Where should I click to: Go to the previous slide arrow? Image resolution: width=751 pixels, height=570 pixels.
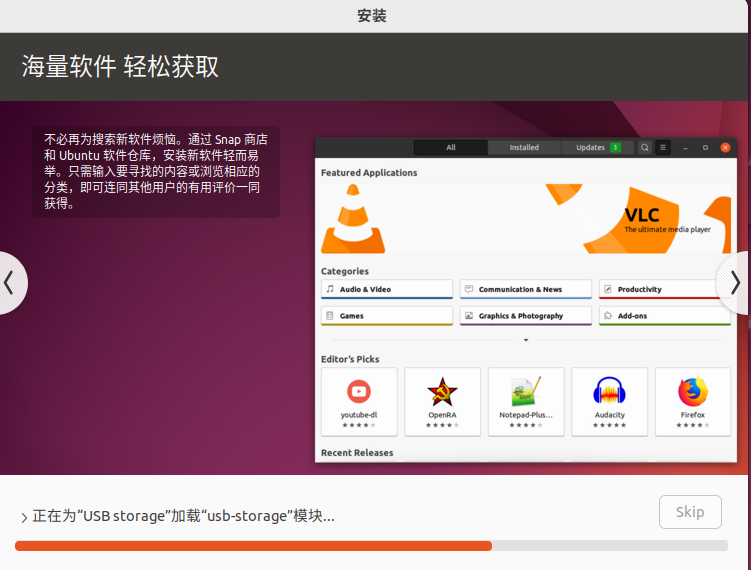tap(11, 283)
